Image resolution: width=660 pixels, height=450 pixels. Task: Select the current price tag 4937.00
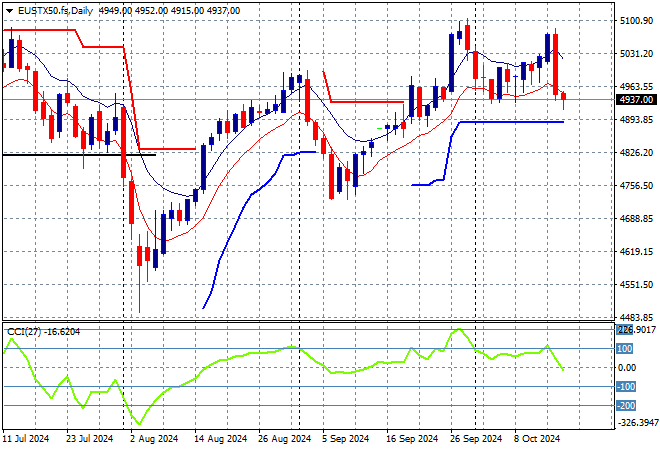(x=637, y=100)
